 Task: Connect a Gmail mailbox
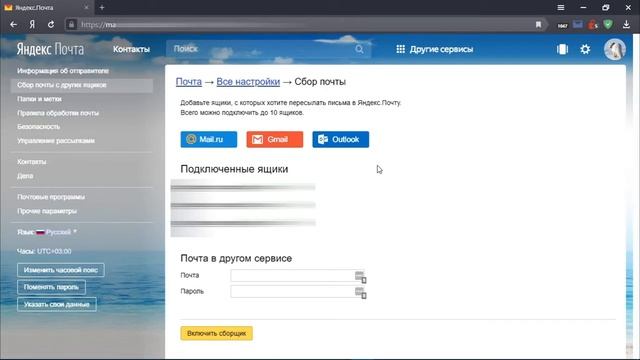pyautogui.click(x=275, y=139)
